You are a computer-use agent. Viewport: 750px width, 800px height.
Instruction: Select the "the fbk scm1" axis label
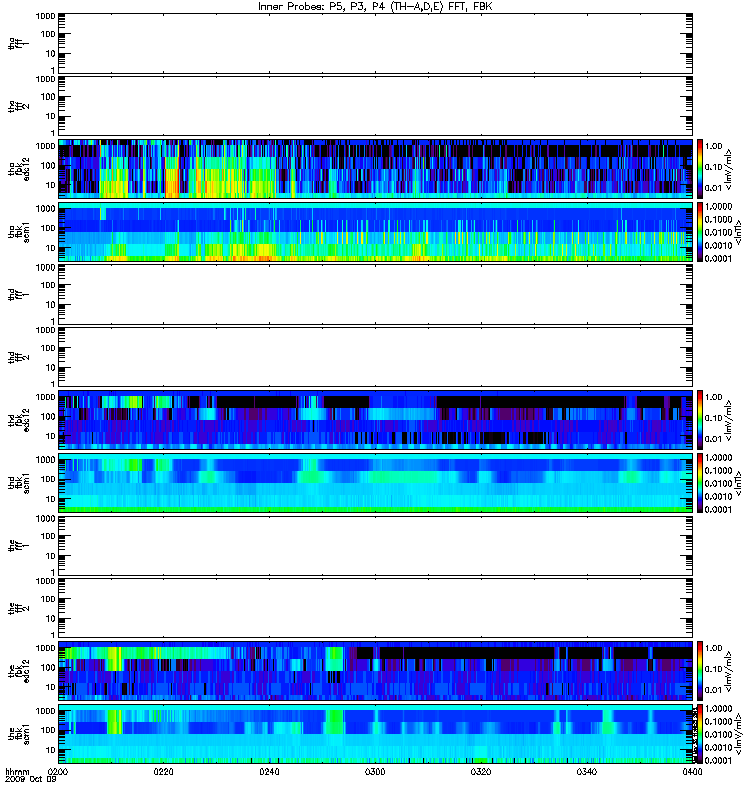19,734
